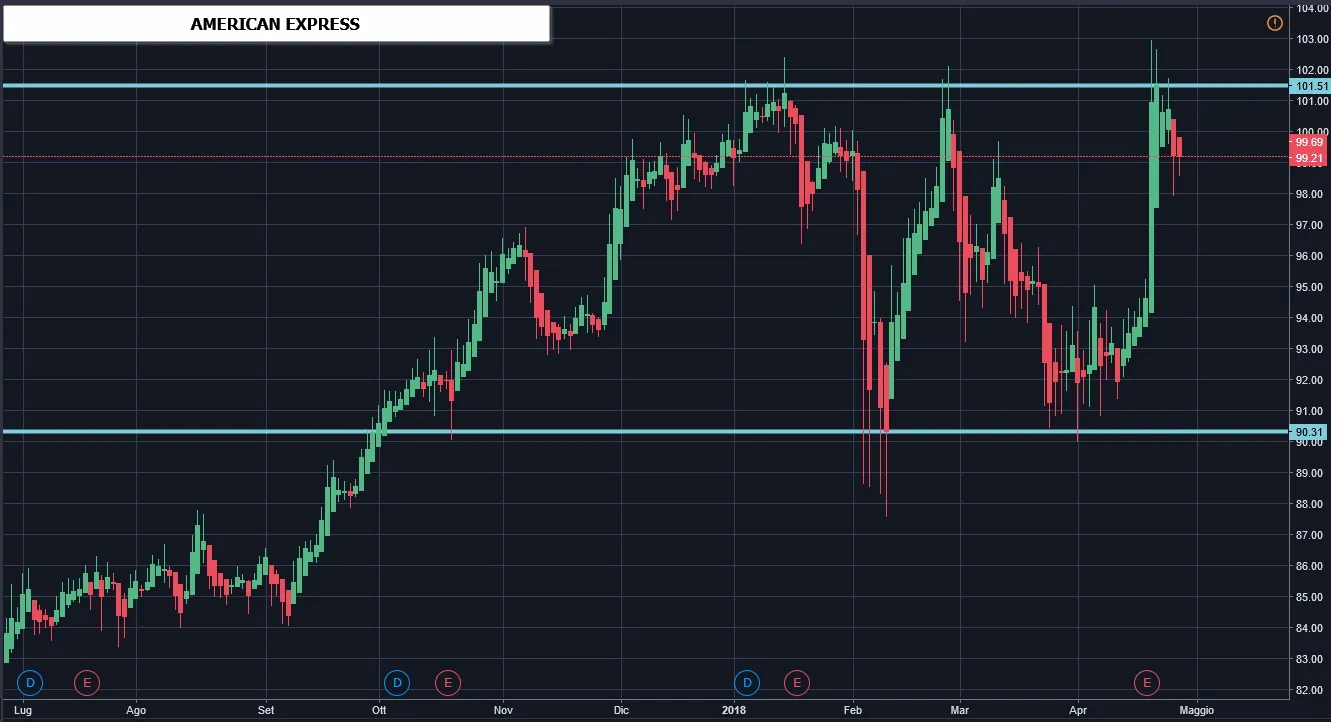Open the earnings marker E between Ott and Nov
This screenshot has width=1331, height=722.
[x=447, y=683]
